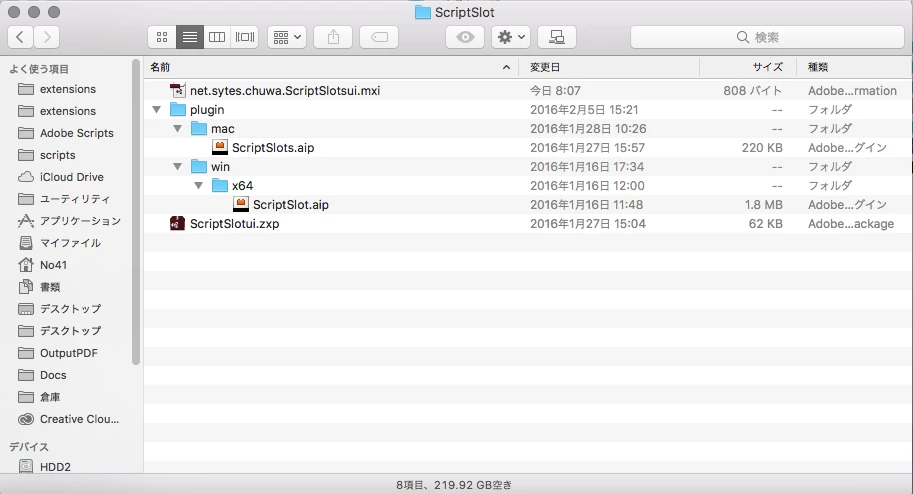
Task: Open Adobe Scripts in the sidebar
Action: point(76,133)
